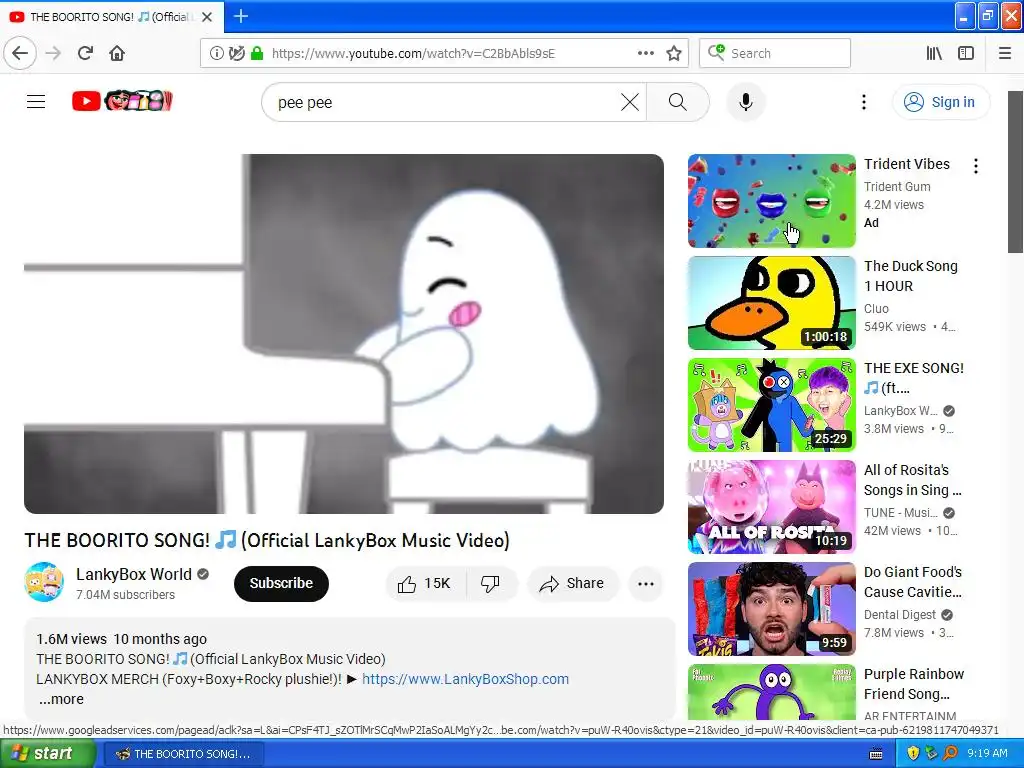Like the video with thumbs up 15K
The image size is (1024, 768).
pyautogui.click(x=426, y=583)
